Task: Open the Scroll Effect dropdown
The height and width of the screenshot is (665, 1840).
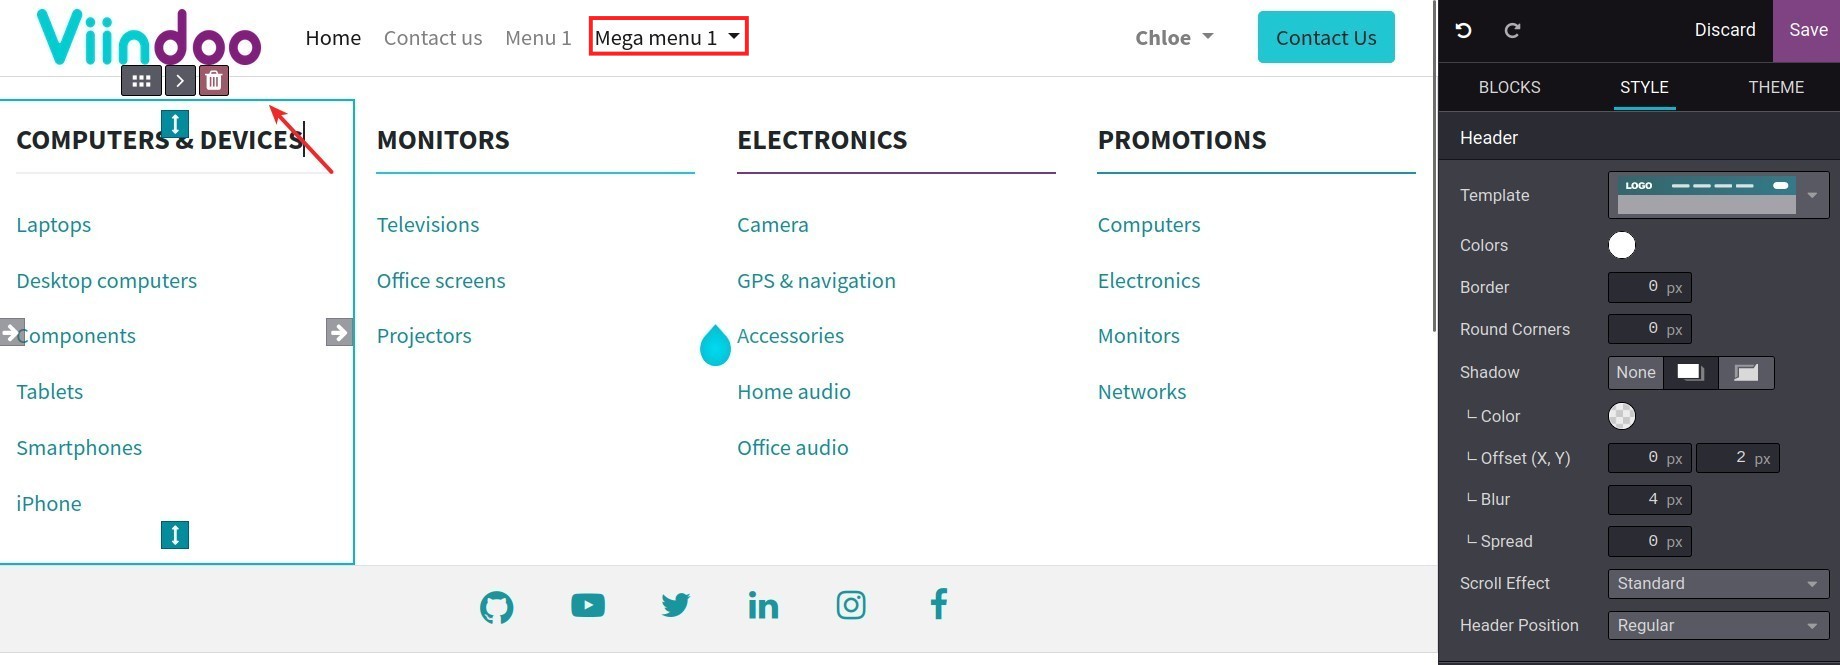Action: point(1717,583)
